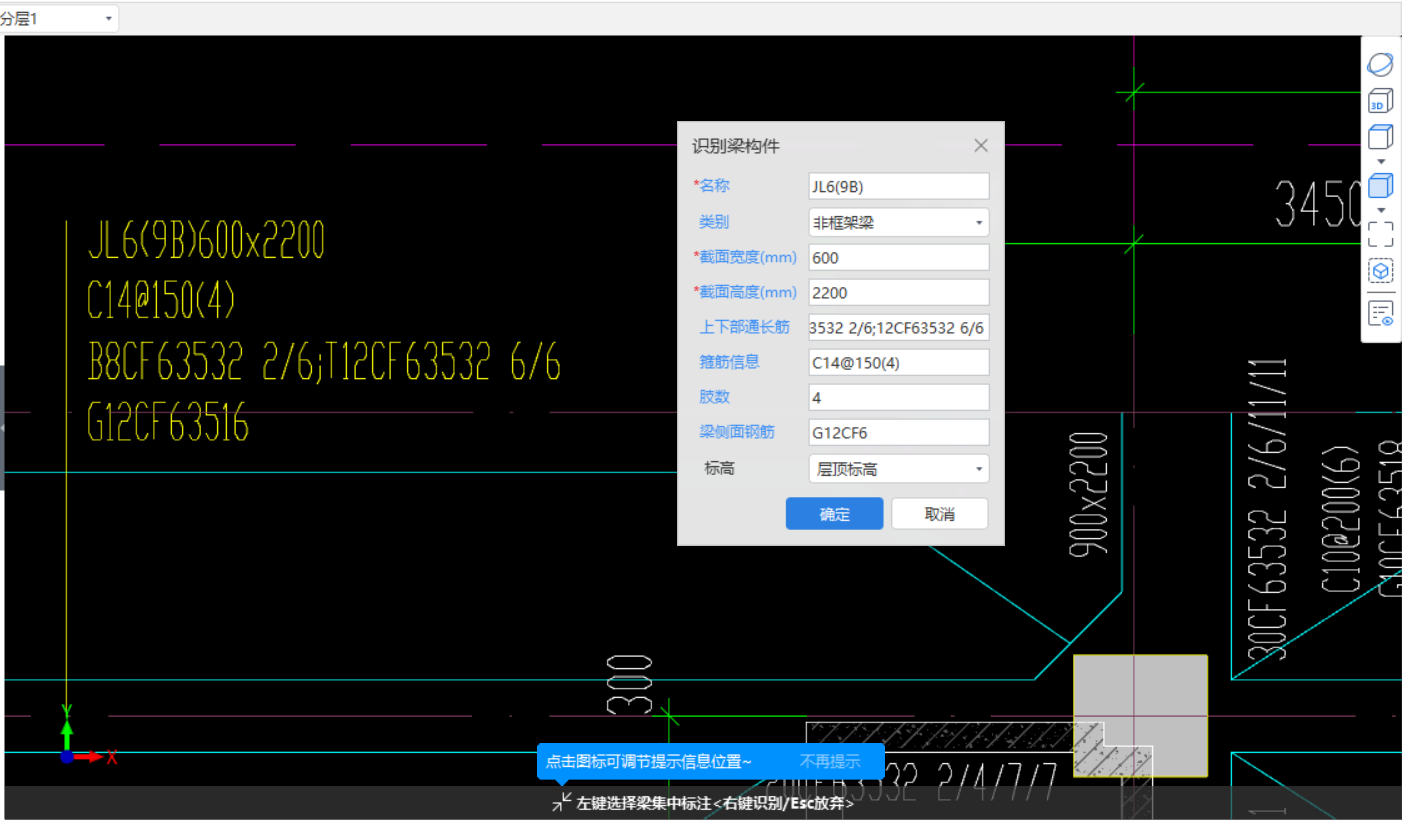Click the prompt position adjust arrows icon
The height and width of the screenshot is (822, 1402).
tap(562, 802)
